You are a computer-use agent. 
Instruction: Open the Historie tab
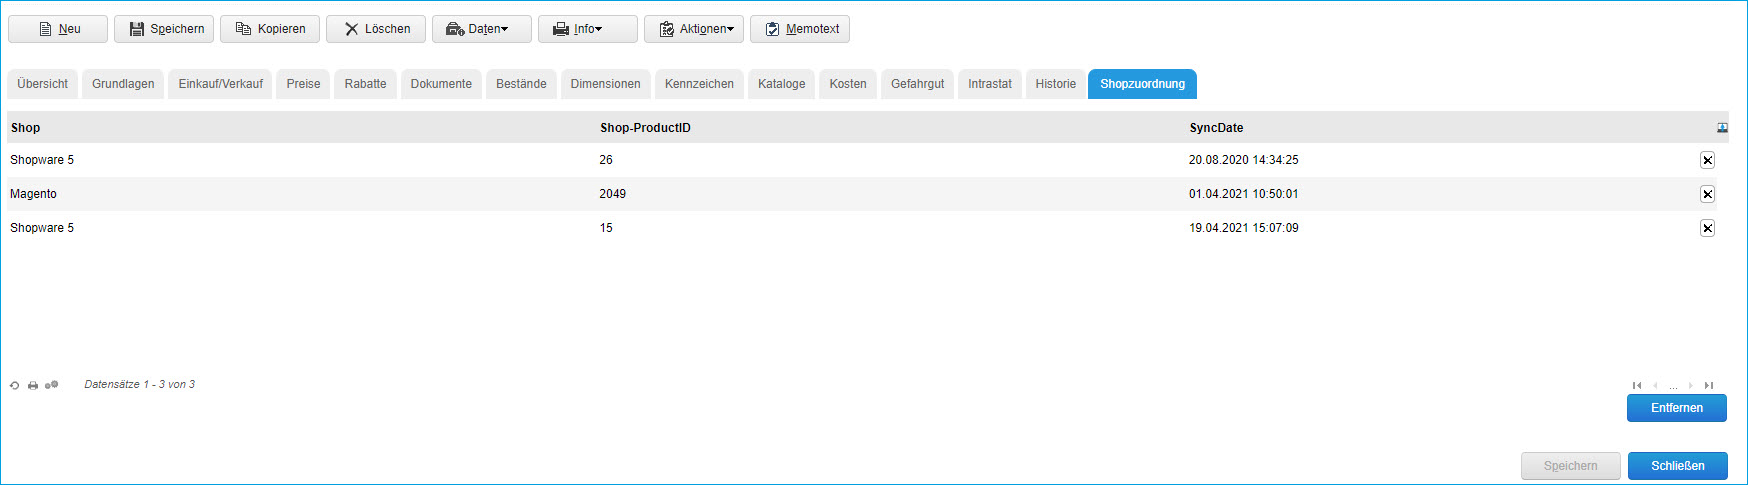coord(1056,84)
